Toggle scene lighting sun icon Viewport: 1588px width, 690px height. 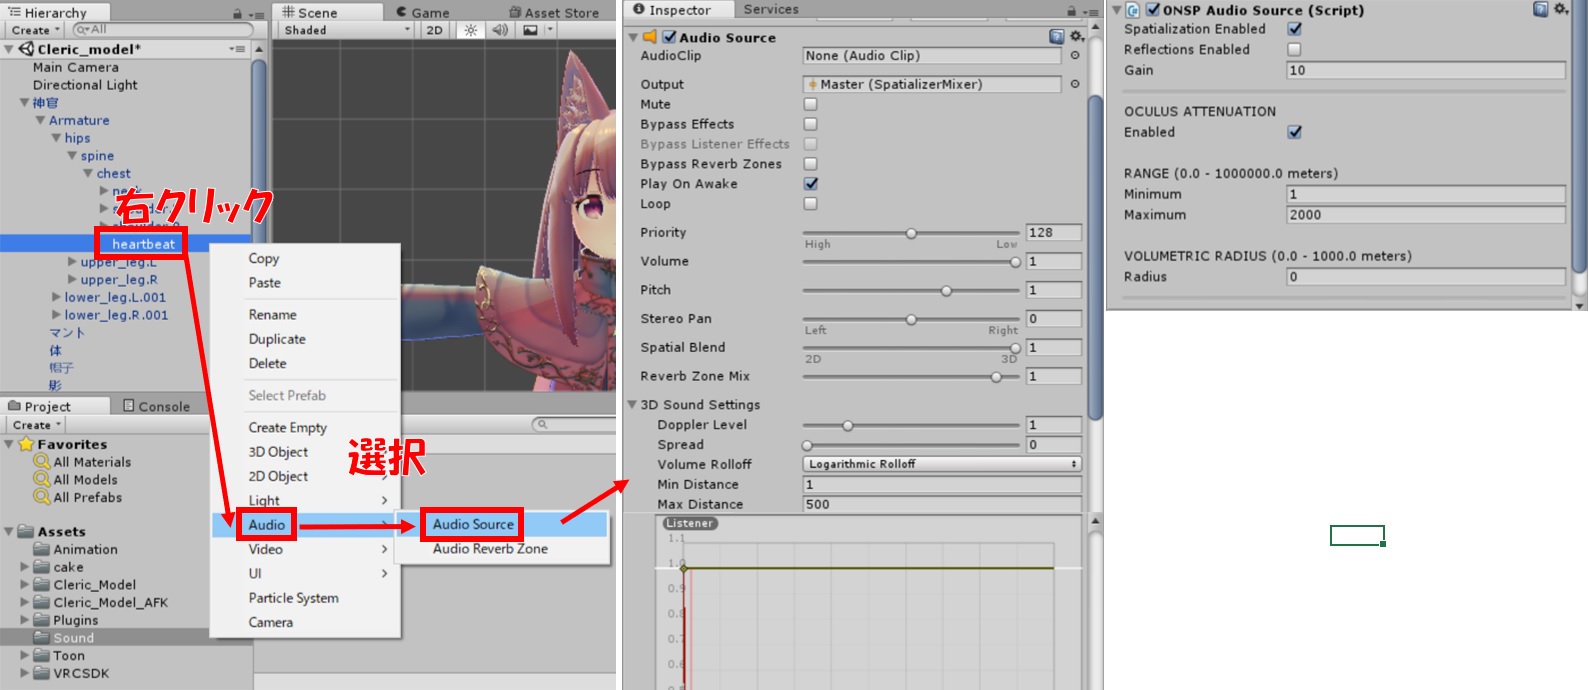470,30
